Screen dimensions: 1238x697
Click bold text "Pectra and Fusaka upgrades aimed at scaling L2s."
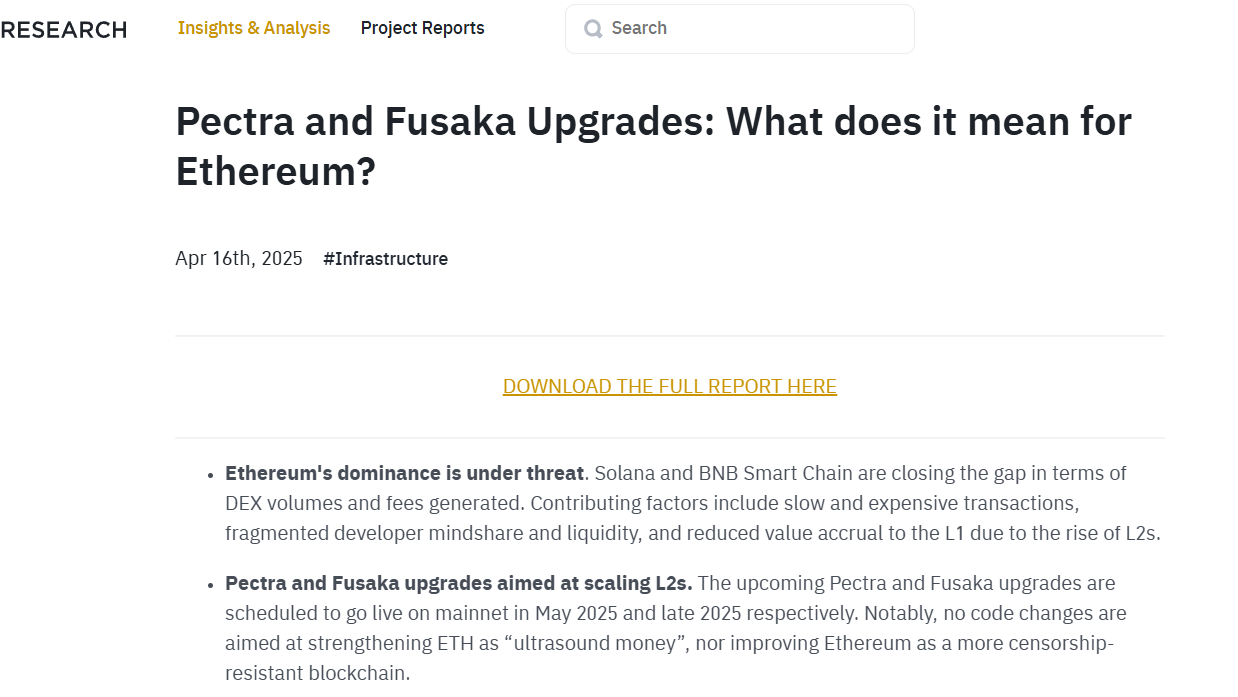[459, 583]
